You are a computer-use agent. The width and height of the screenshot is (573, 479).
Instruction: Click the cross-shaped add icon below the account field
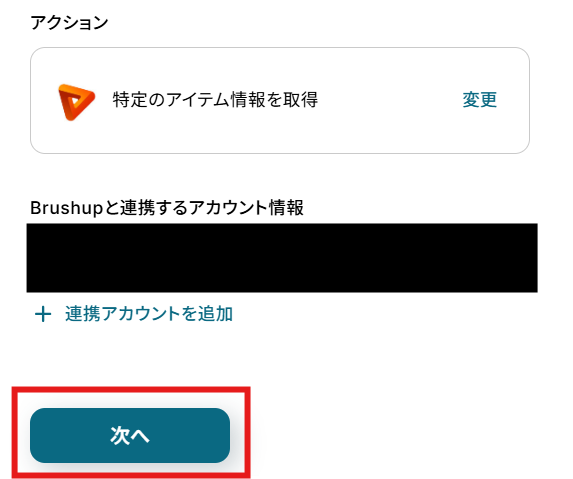(43, 314)
